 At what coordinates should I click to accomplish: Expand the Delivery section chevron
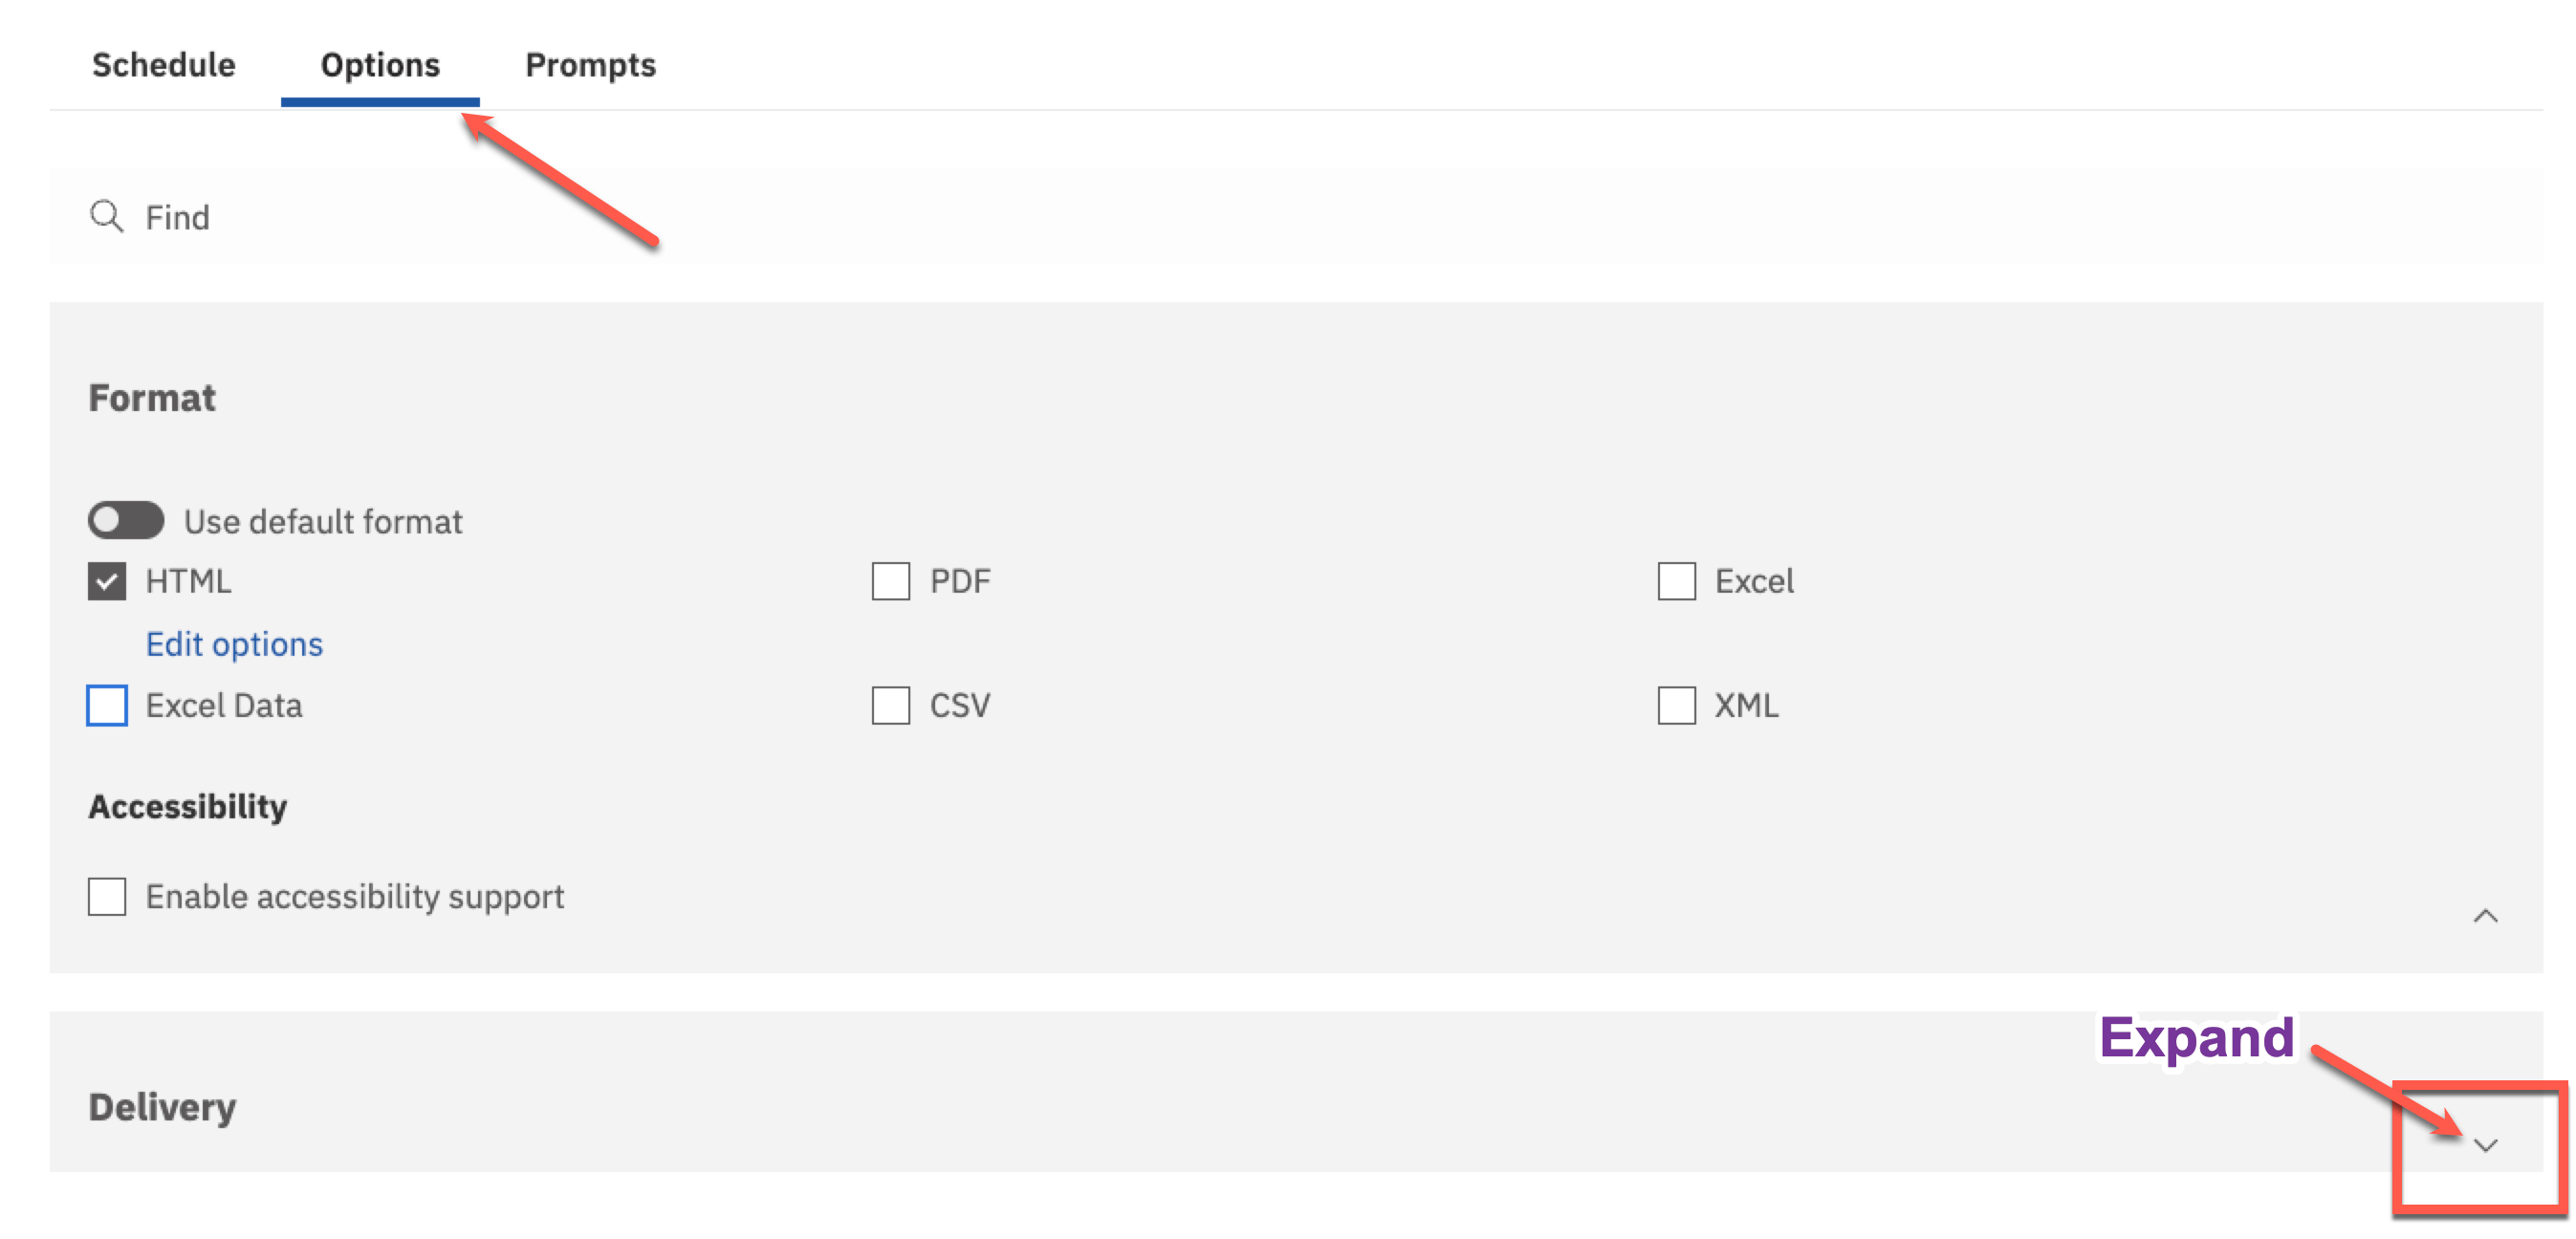click(2484, 1147)
